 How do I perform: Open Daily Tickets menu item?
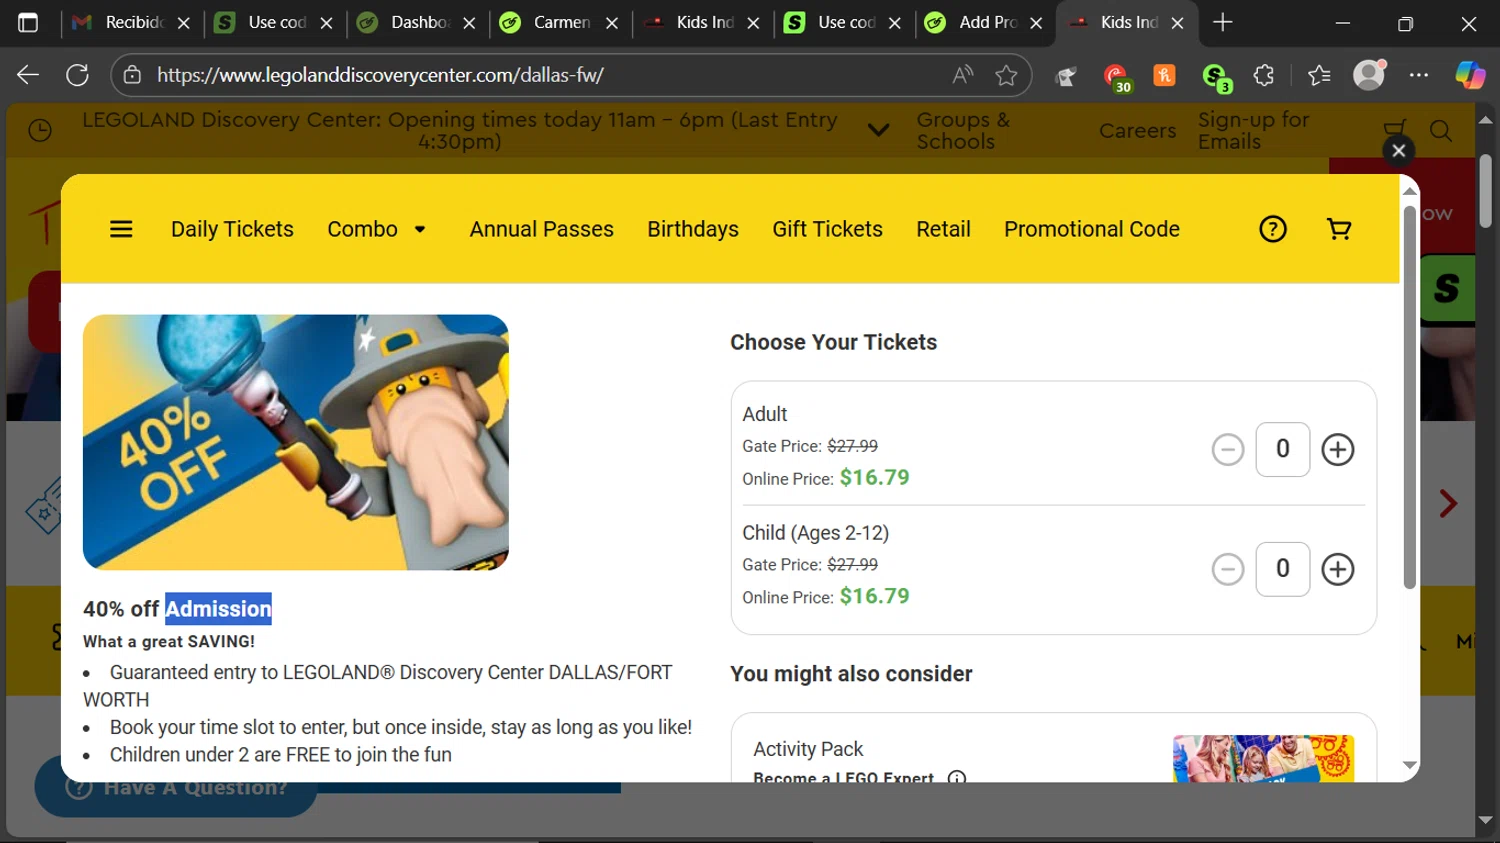pyautogui.click(x=232, y=229)
